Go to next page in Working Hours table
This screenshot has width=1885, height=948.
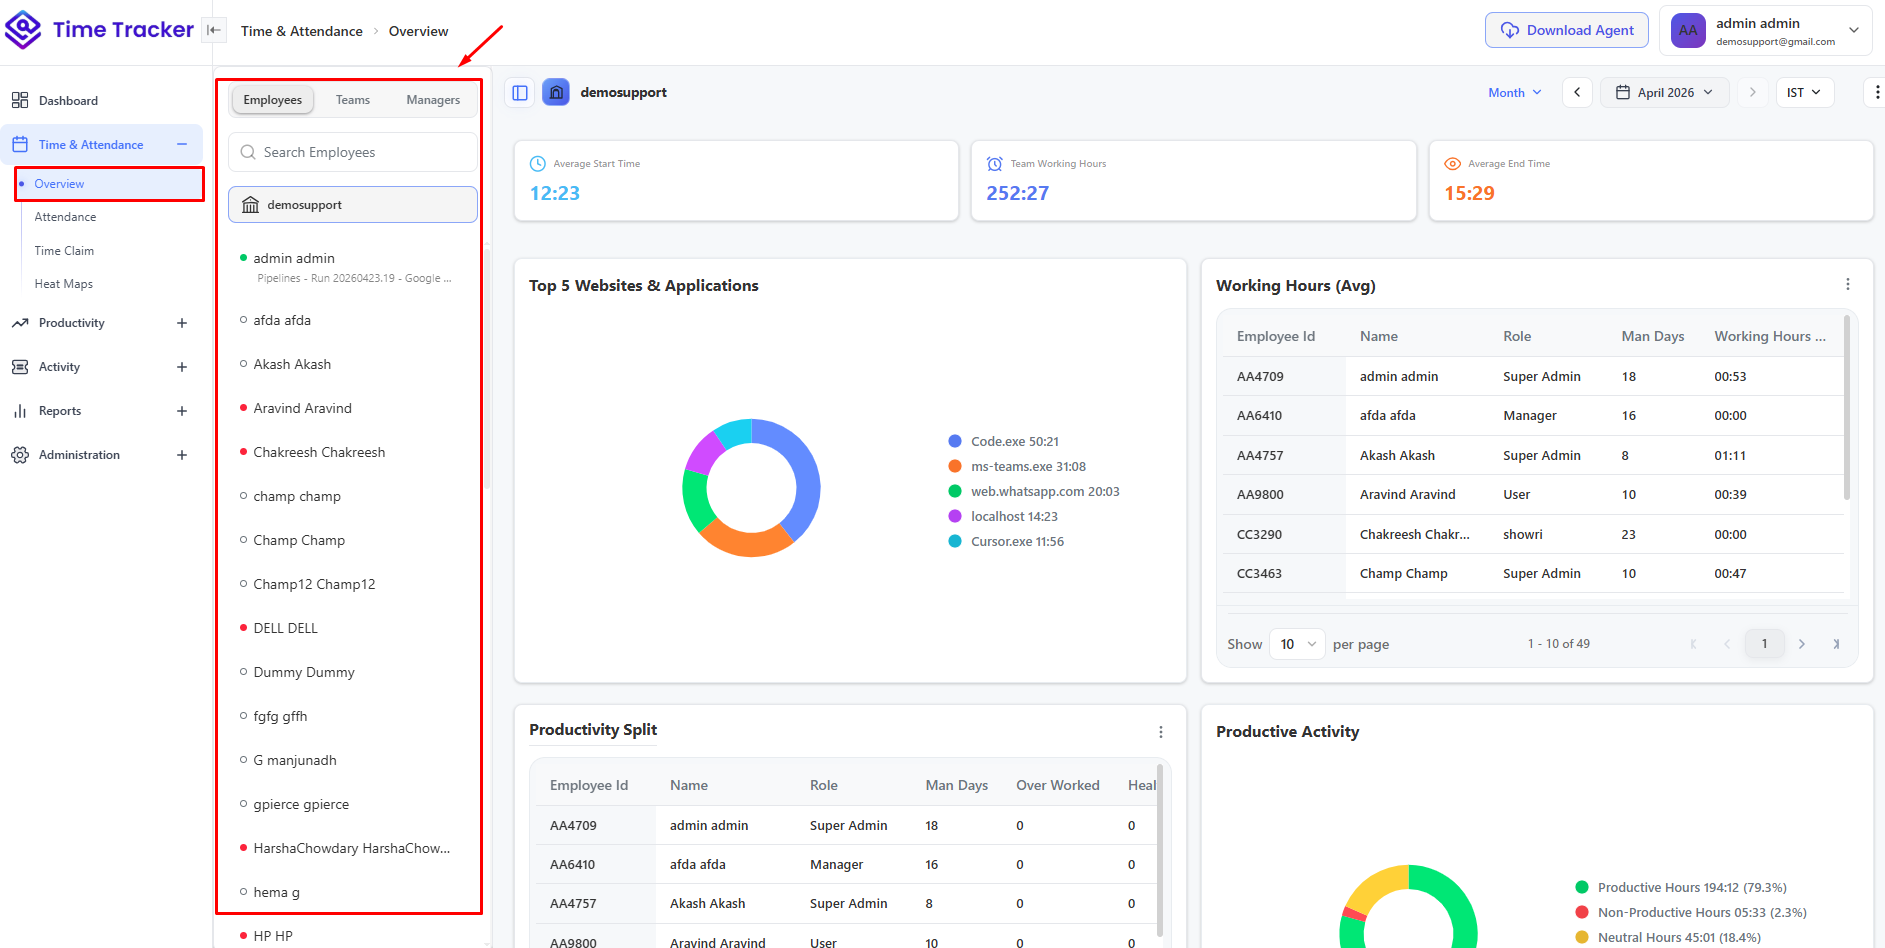pos(1801,644)
